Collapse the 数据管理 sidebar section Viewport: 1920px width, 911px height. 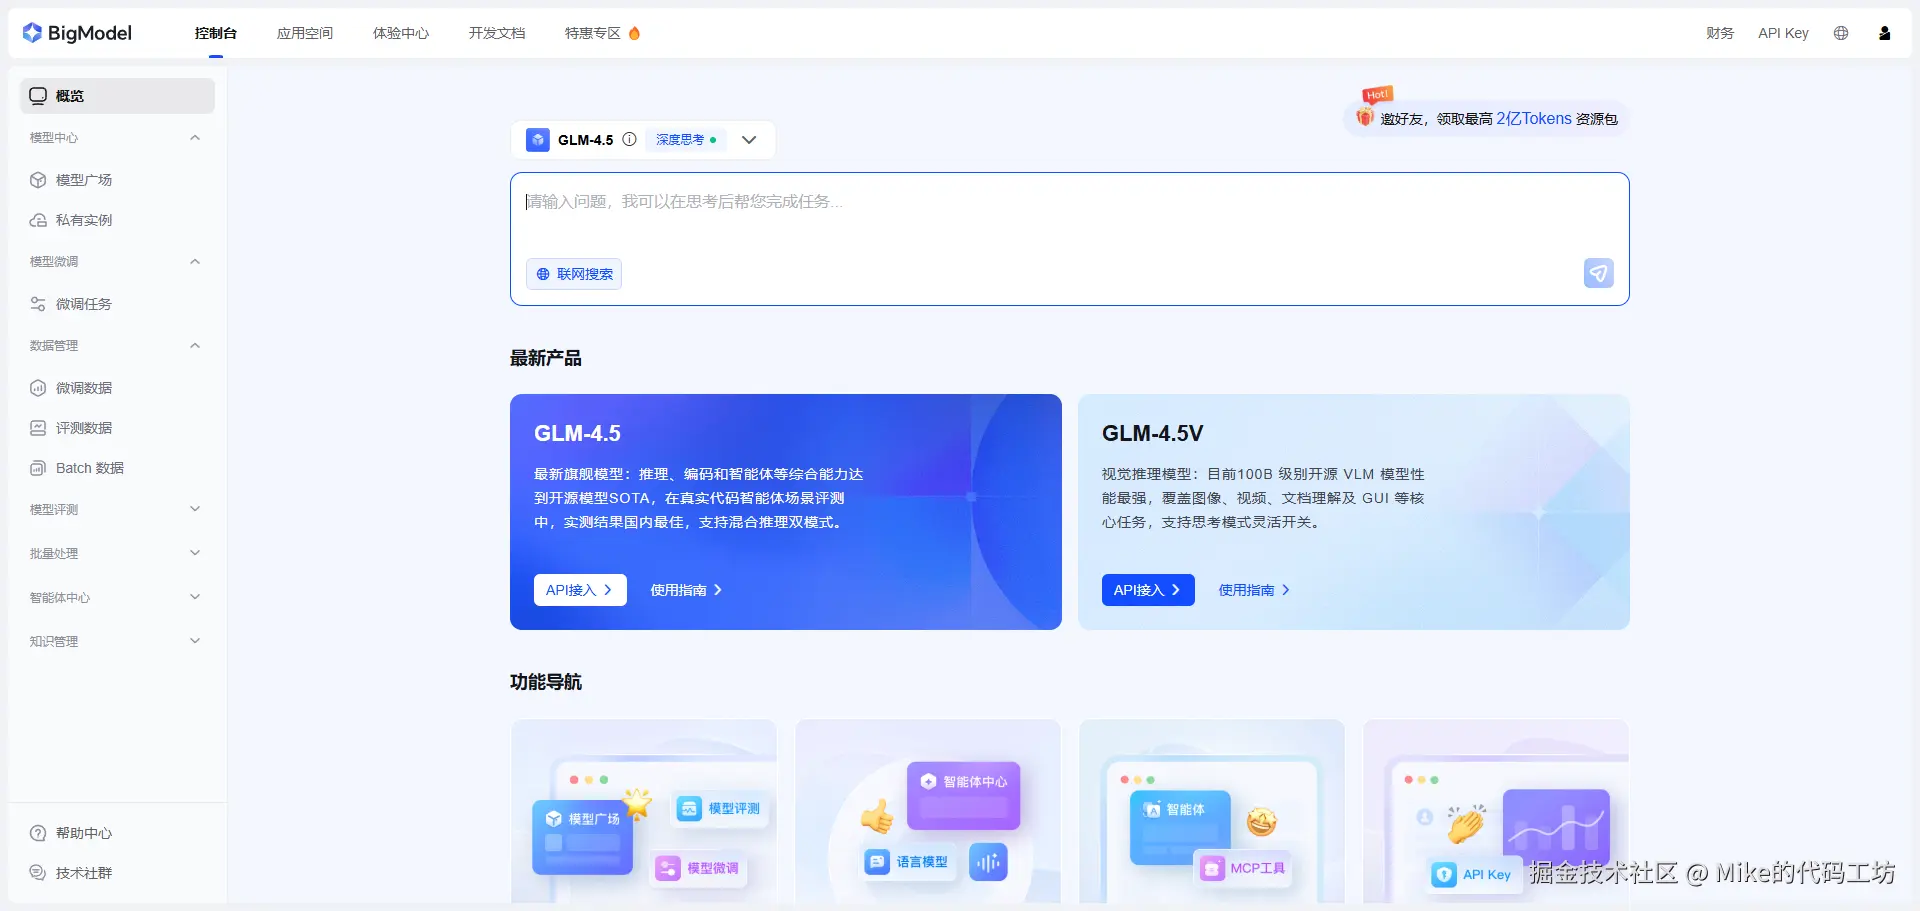tap(195, 346)
